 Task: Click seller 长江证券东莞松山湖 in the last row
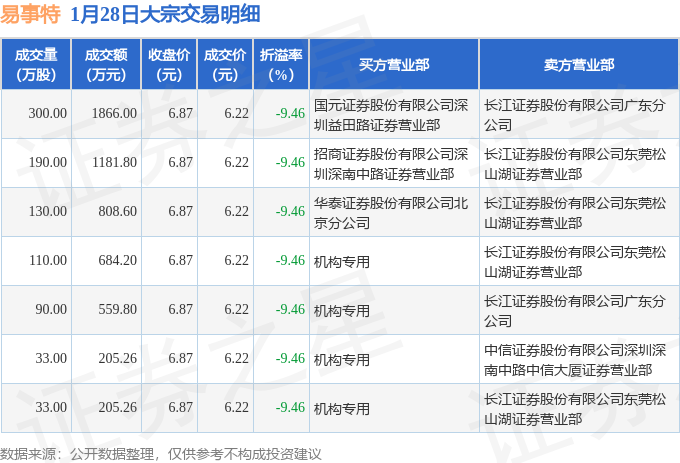[575, 409]
